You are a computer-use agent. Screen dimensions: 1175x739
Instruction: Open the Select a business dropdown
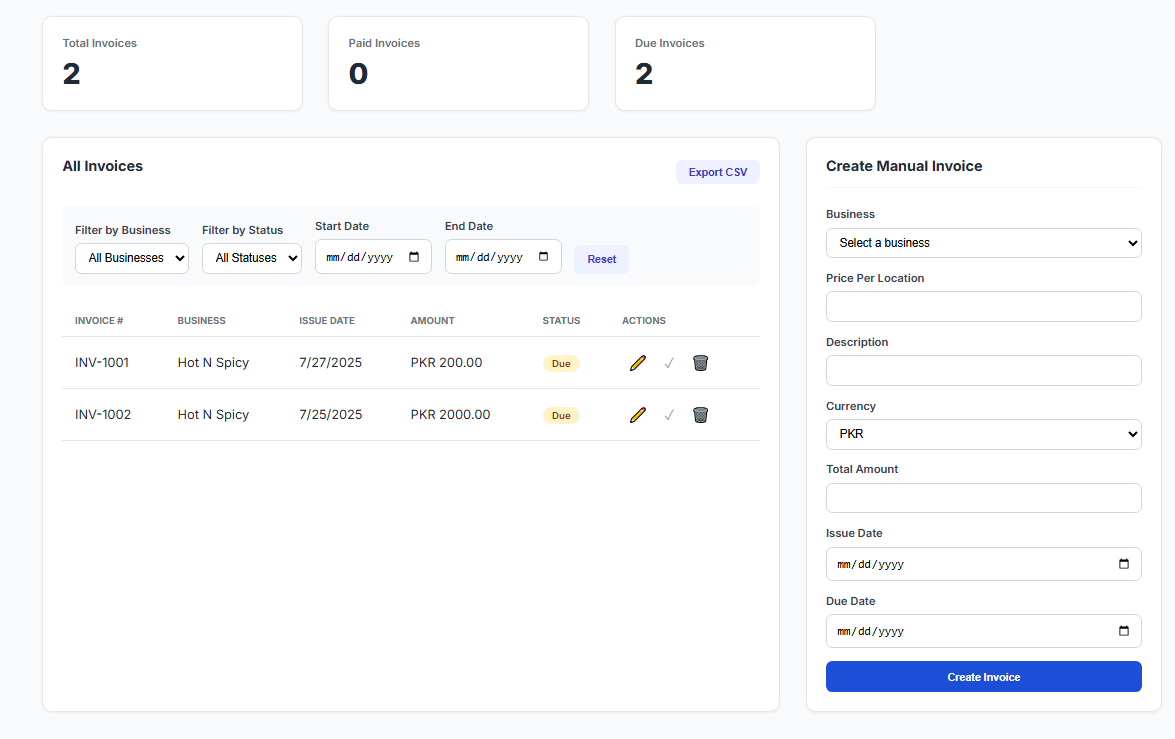click(x=983, y=243)
